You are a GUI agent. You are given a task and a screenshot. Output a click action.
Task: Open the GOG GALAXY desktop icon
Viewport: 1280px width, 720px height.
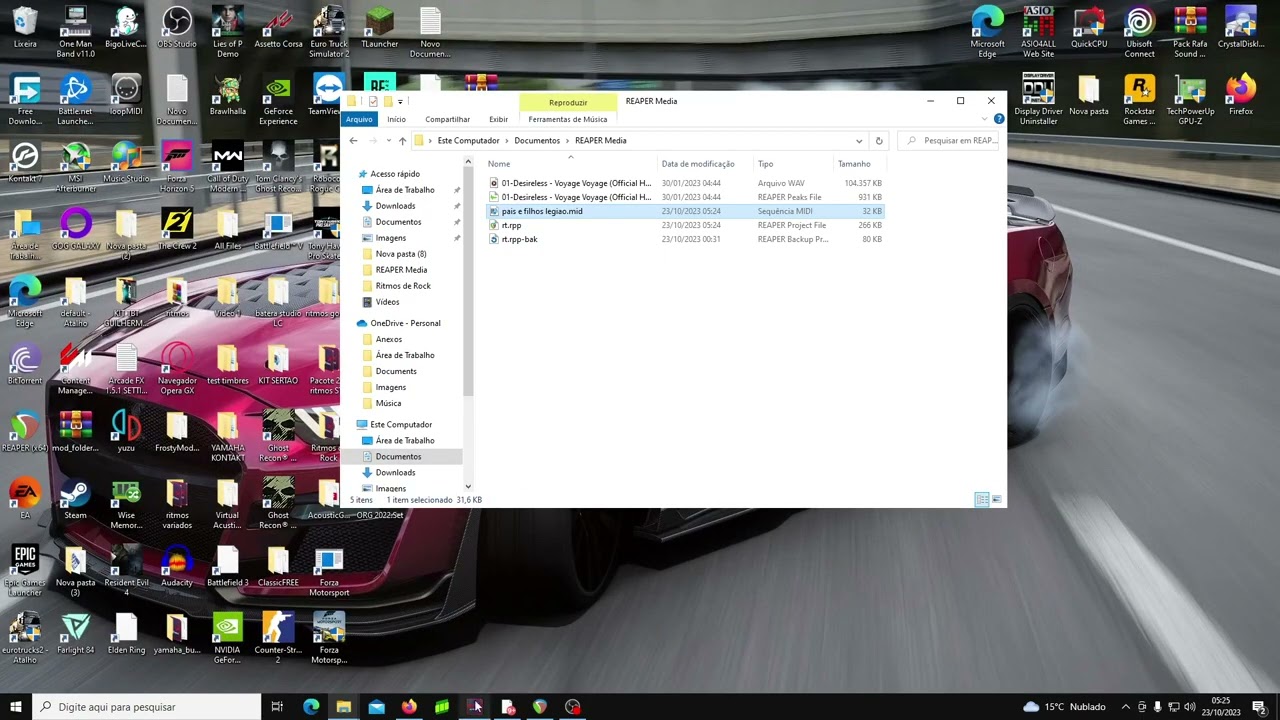pyautogui.click(x=75, y=230)
